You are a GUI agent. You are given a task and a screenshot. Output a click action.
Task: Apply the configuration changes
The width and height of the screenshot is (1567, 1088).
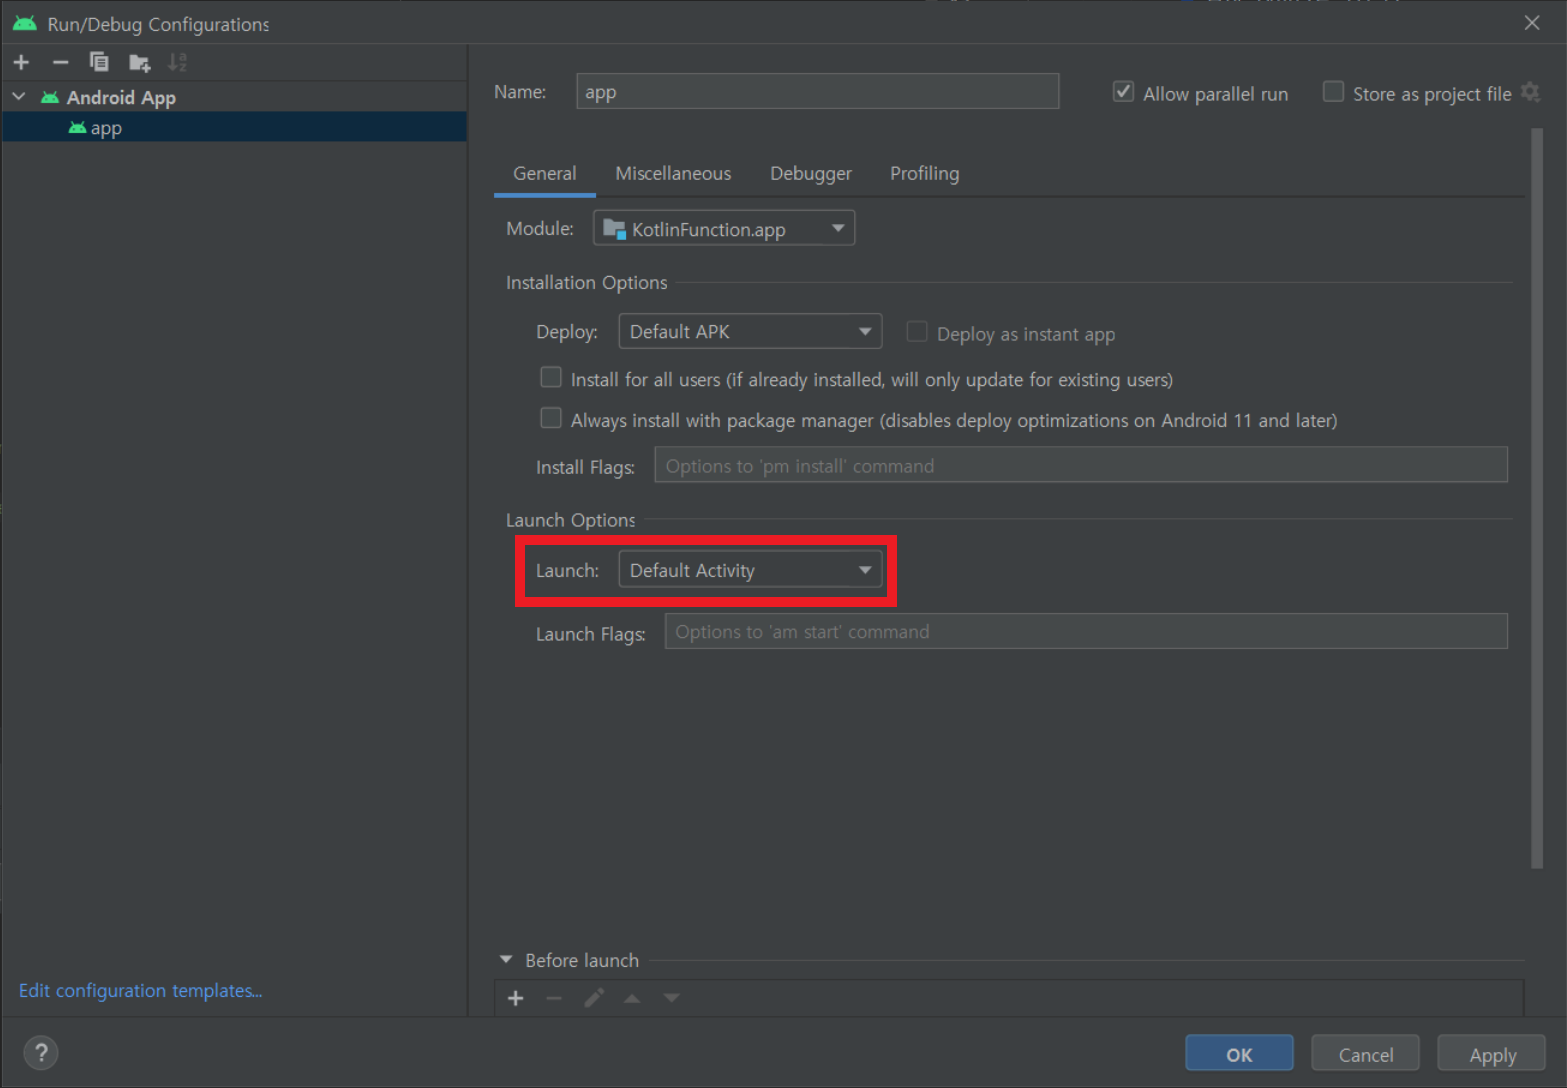pyautogui.click(x=1491, y=1053)
